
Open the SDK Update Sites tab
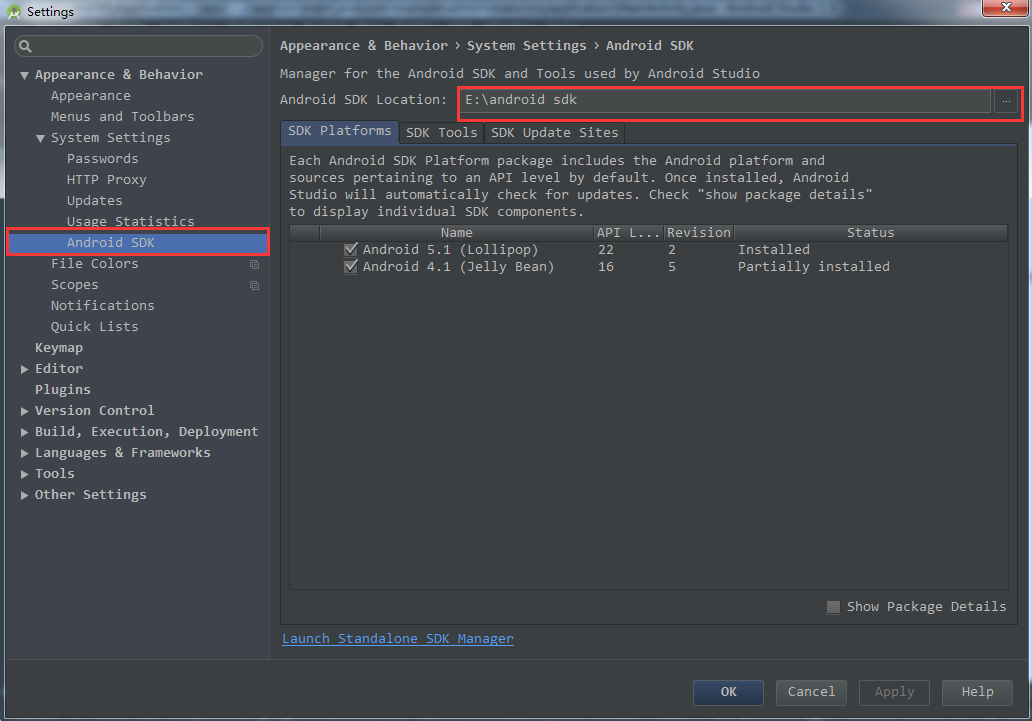click(x=555, y=133)
